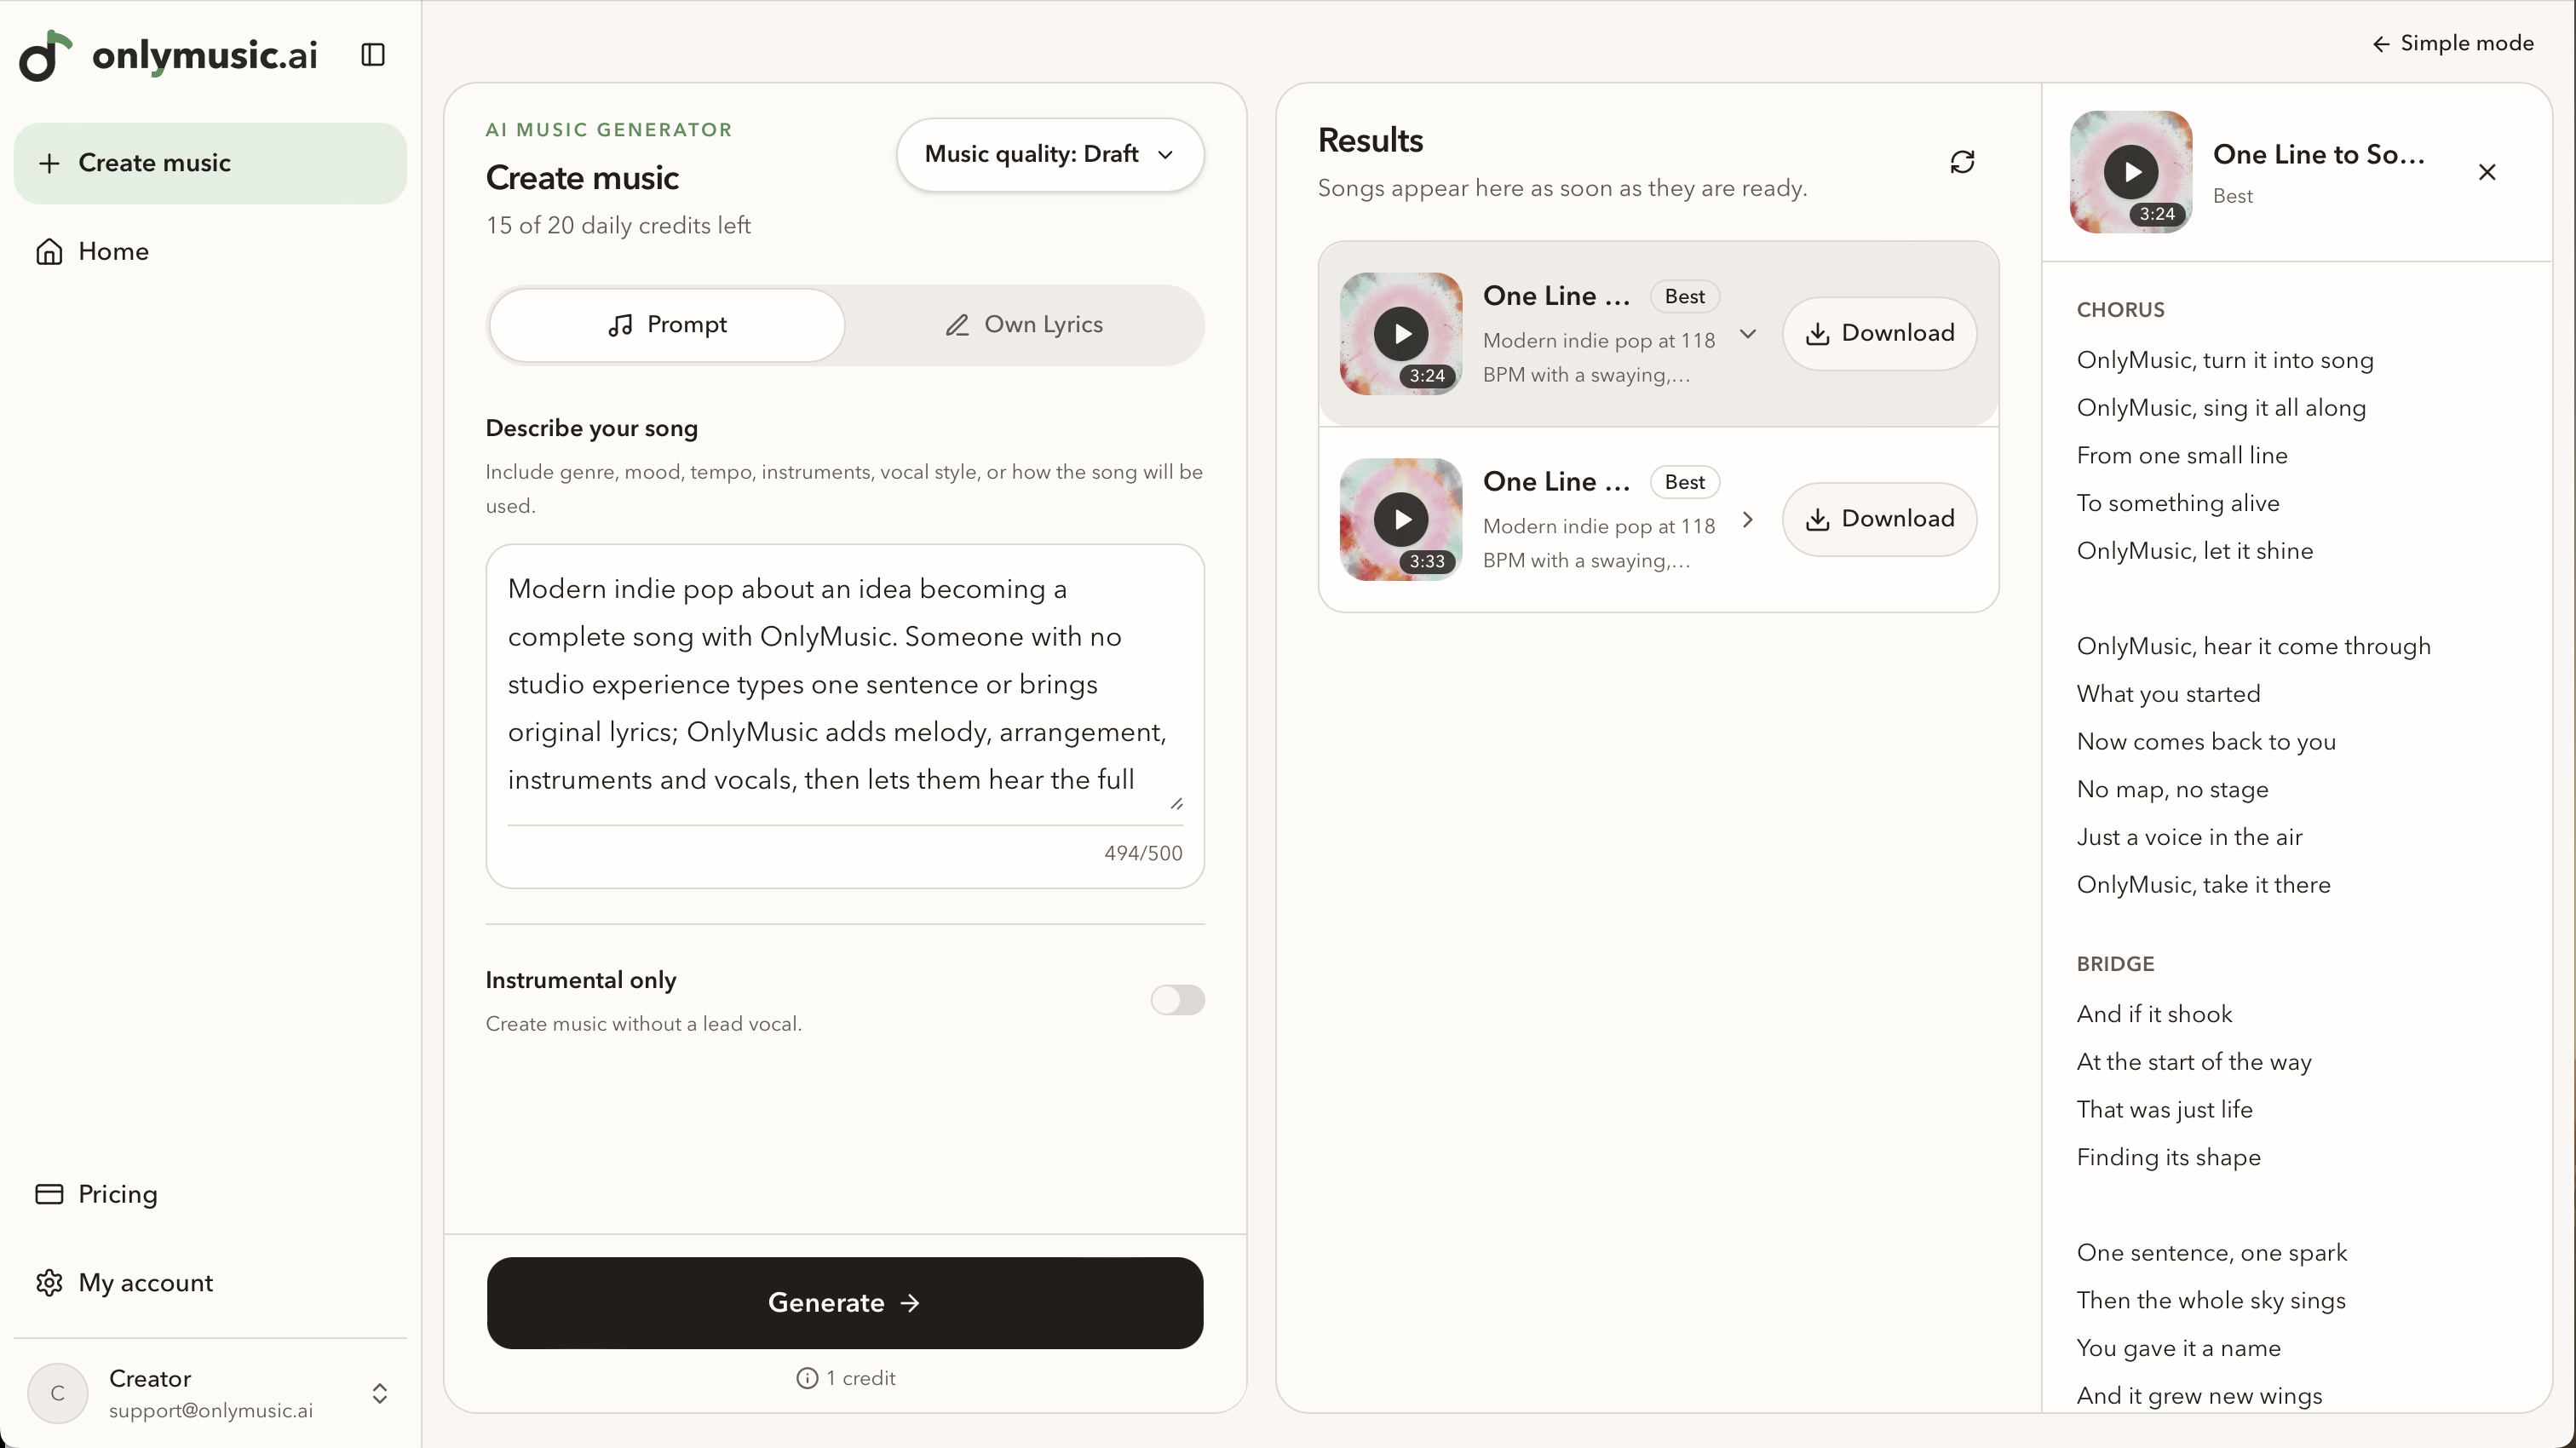
Task: Click lyric line 'Finding its shape'
Action: coord(2168,1157)
